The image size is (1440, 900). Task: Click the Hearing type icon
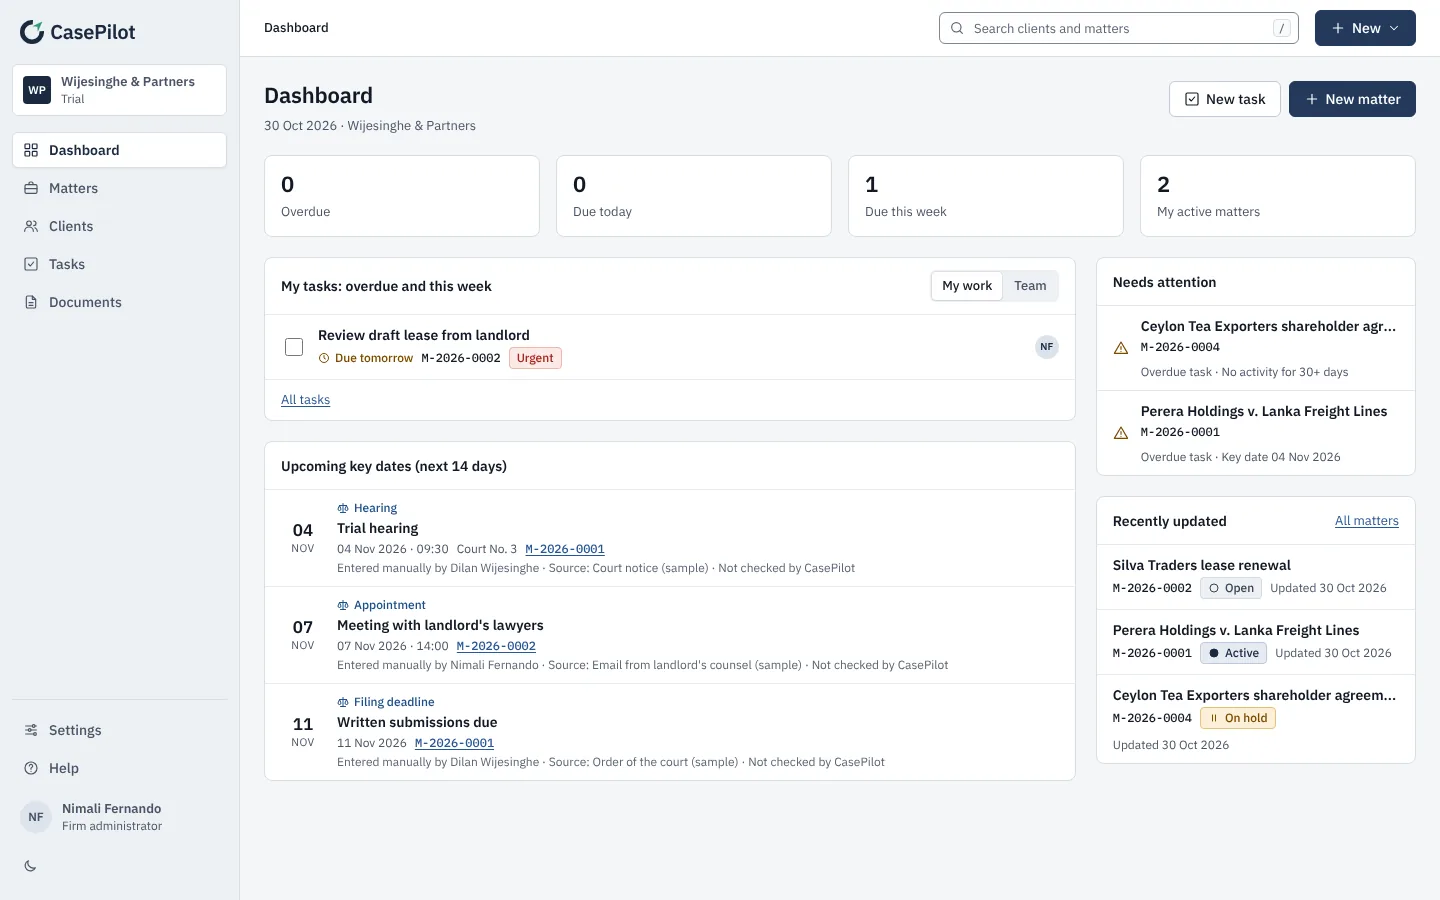click(343, 508)
